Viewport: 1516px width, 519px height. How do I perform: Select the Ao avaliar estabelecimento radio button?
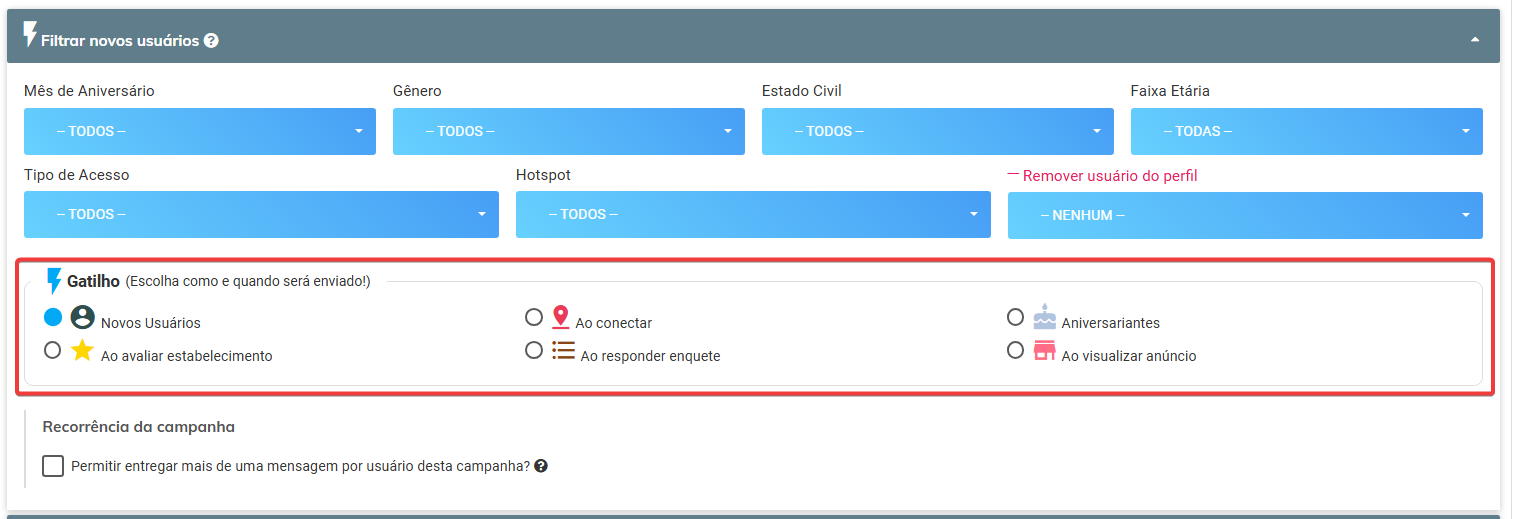(x=53, y=351)
